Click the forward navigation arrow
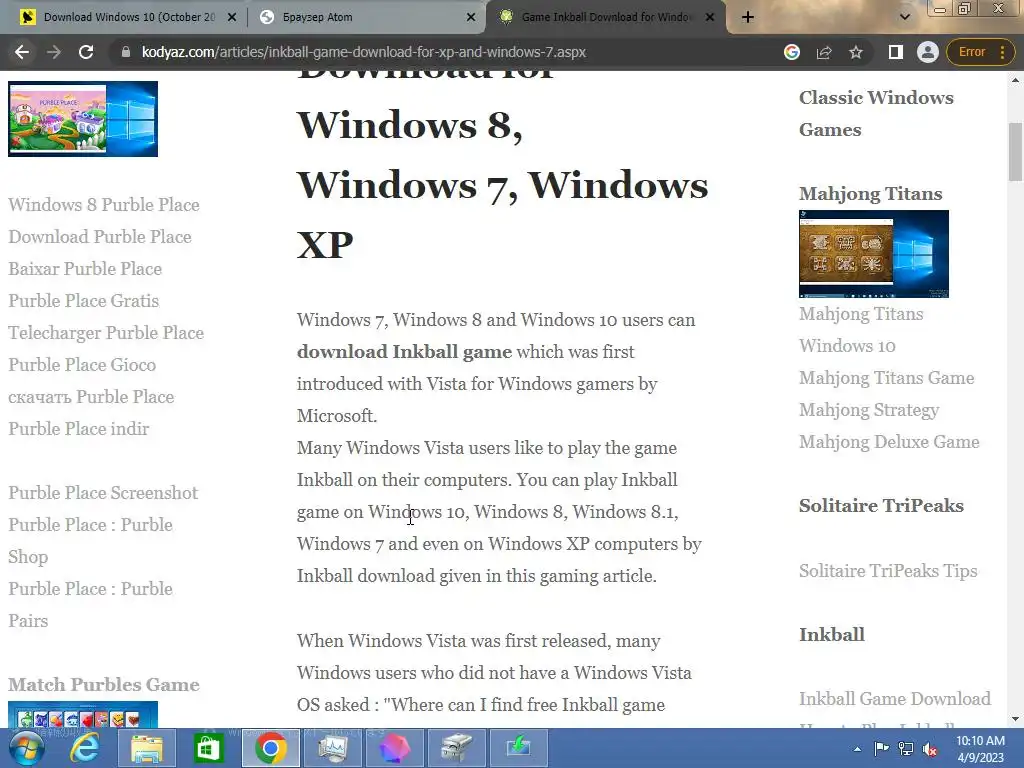This screenshot has height=768, width=1024. pos(54,52)
